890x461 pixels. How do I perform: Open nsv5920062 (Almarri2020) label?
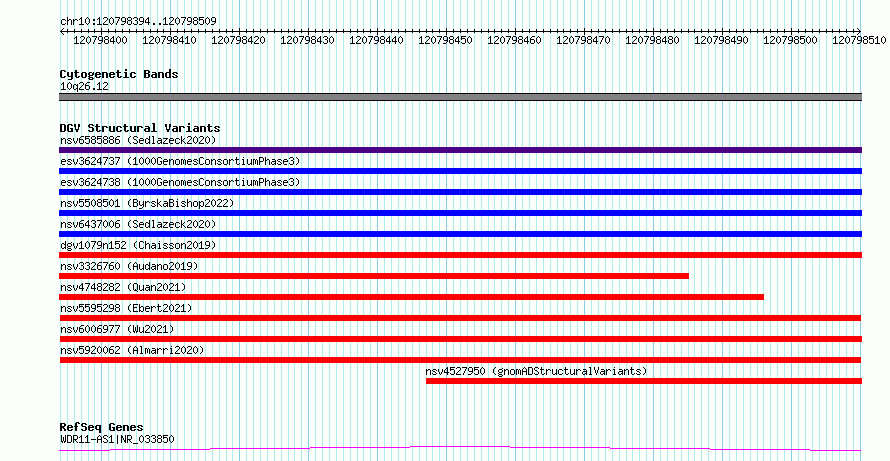[132, 350]
